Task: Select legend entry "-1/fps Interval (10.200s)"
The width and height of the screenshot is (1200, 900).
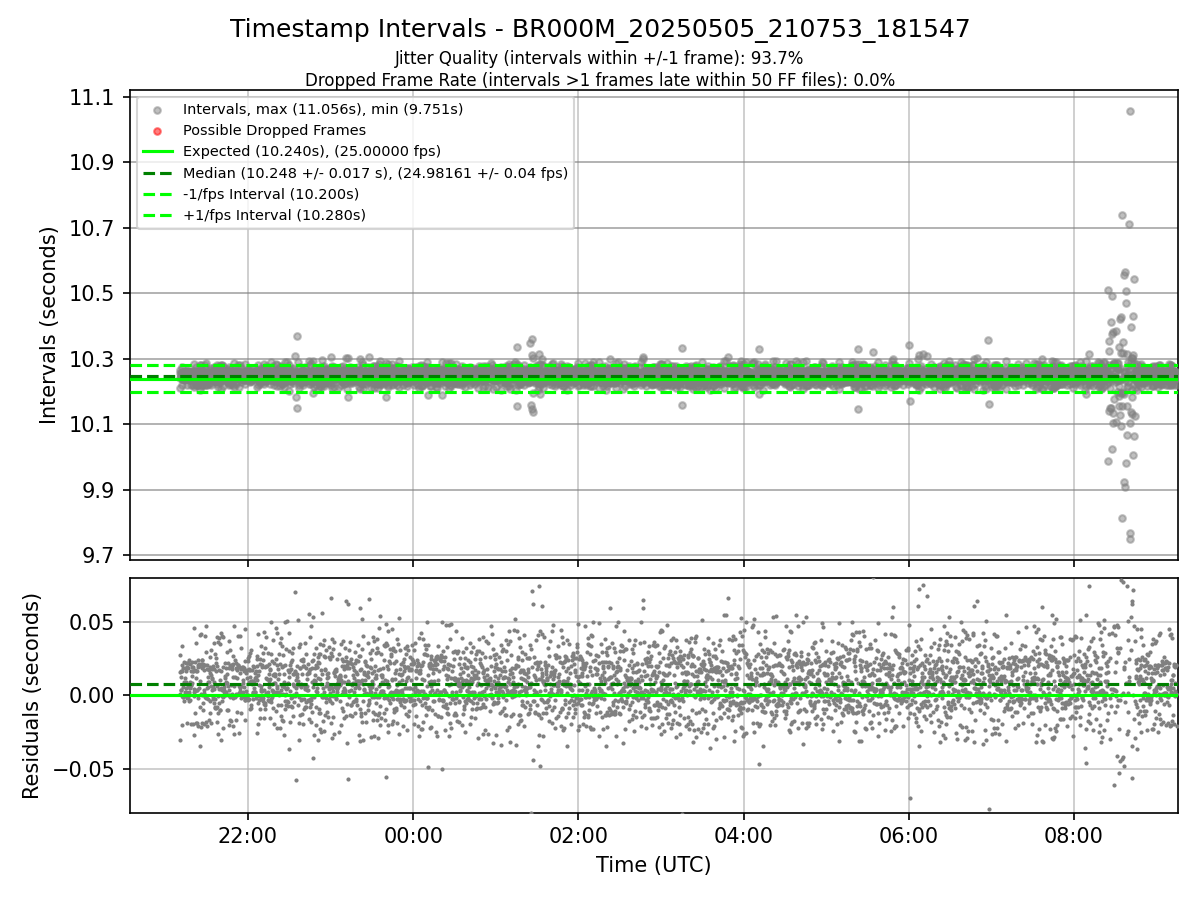Action: click(271, 193)
